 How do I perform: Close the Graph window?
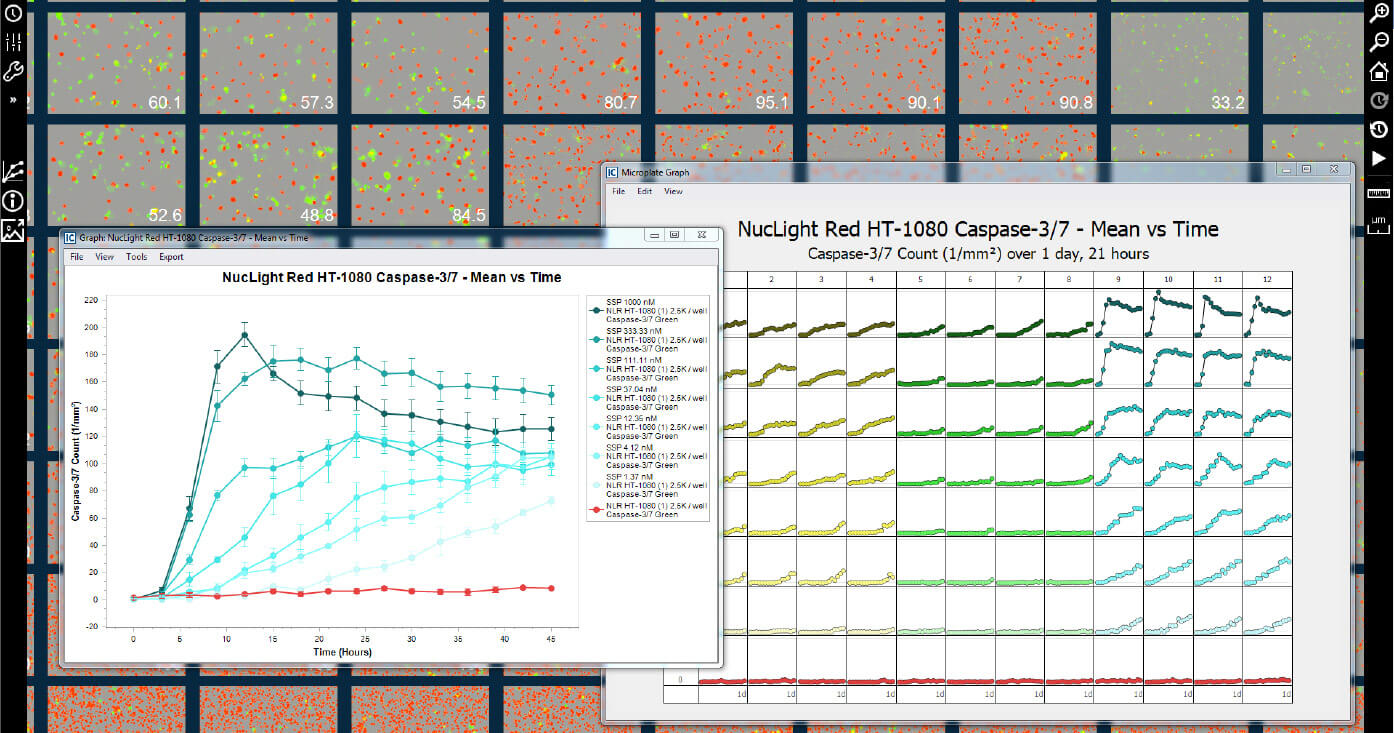(702, 235)
